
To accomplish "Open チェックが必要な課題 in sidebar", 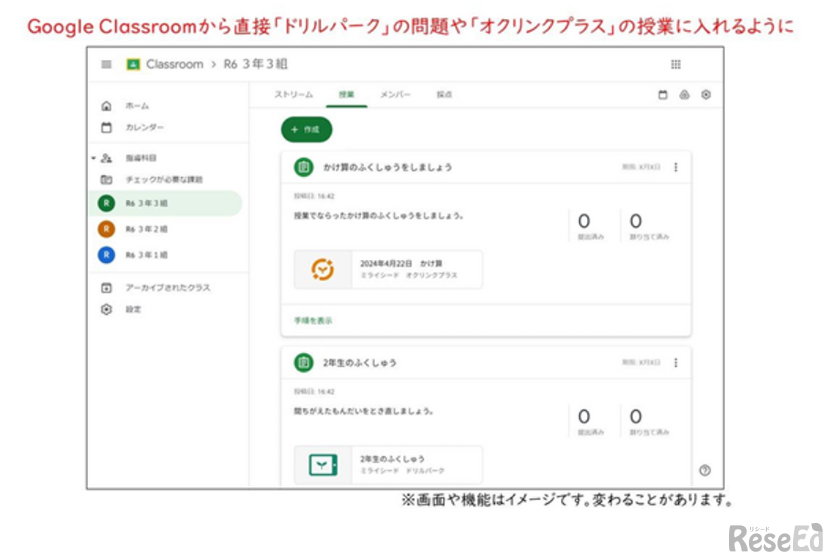I will coord(164,180).
